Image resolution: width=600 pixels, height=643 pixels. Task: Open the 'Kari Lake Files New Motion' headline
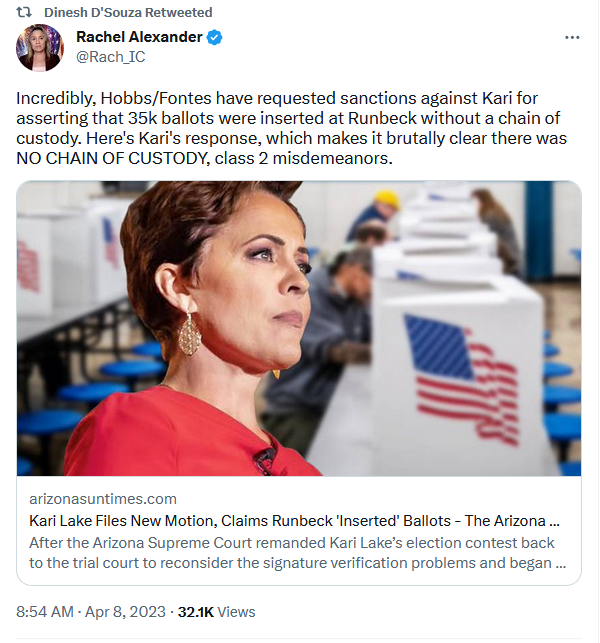coord(294,520)
